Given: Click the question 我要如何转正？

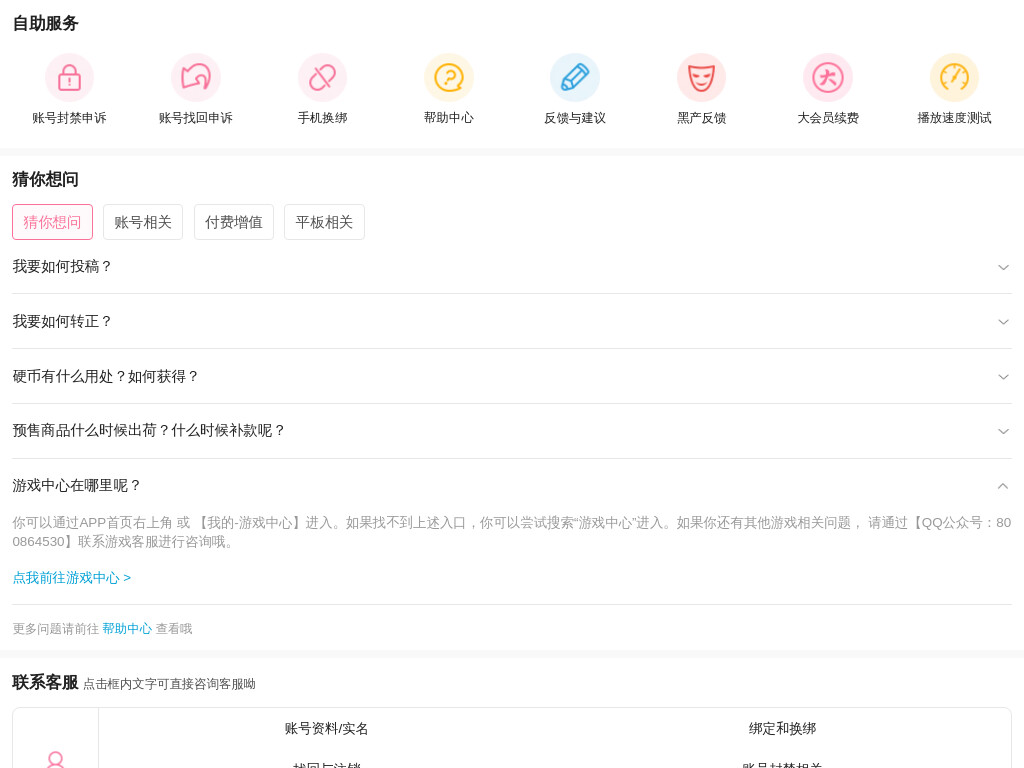Looking at the screenshot, I should pyautogui.click(x=62, y=321).
